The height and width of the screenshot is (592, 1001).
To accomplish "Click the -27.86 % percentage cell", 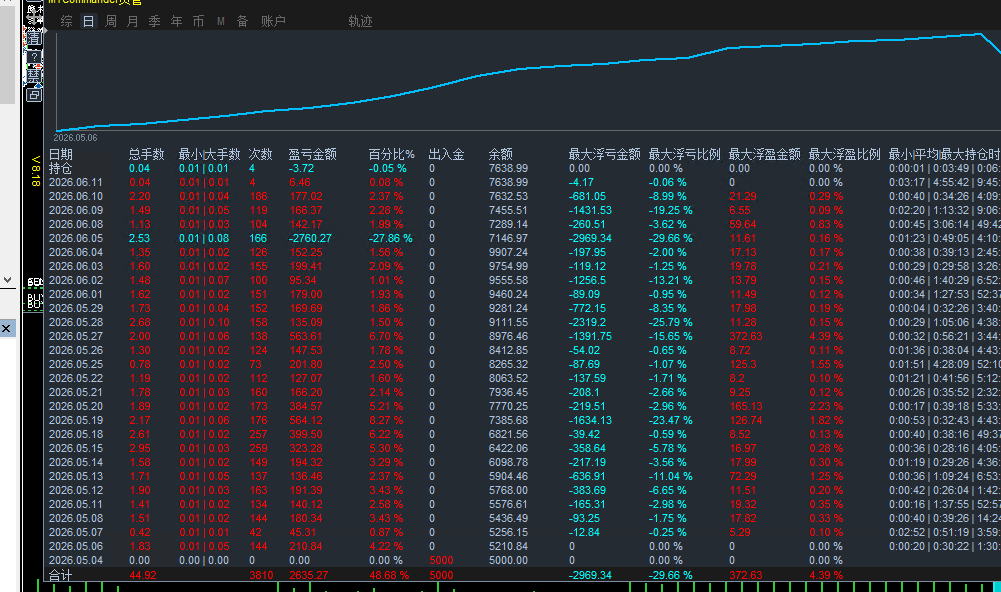I will 391,238.
